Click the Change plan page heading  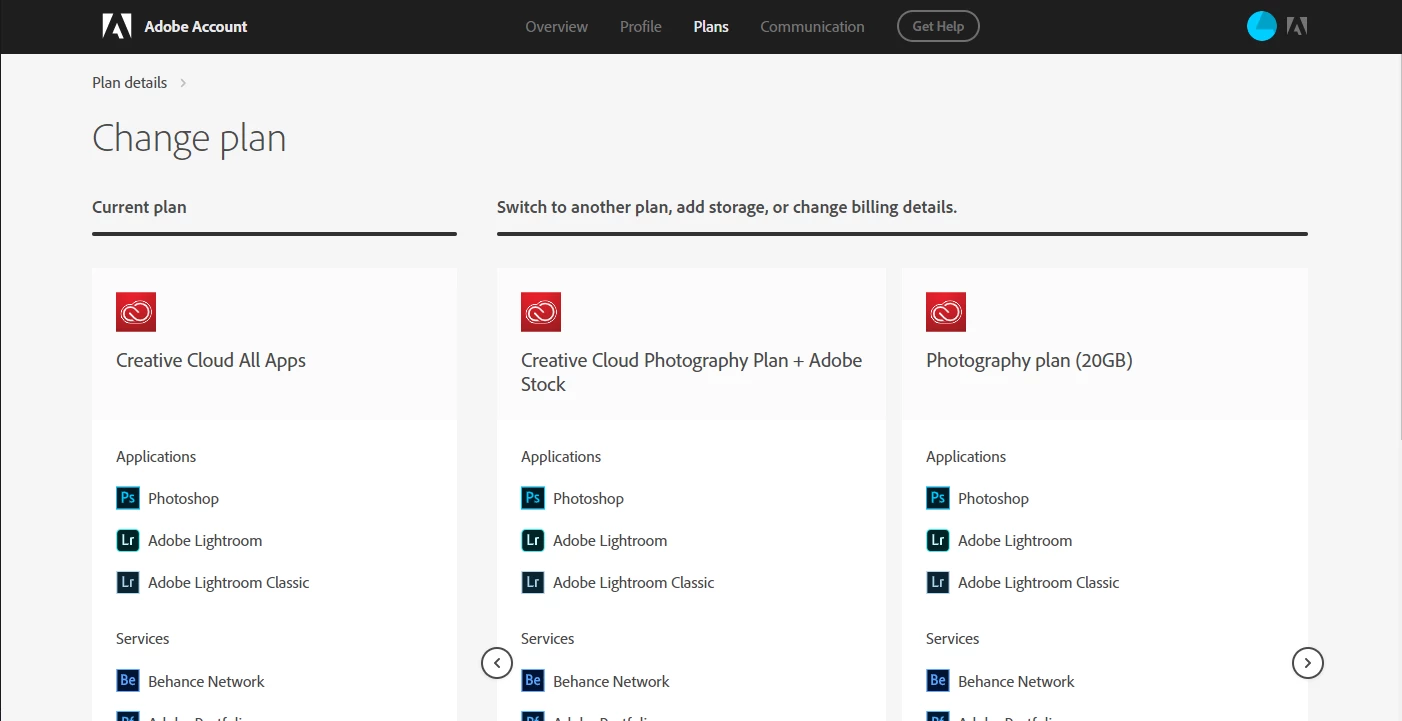point(189,138)
